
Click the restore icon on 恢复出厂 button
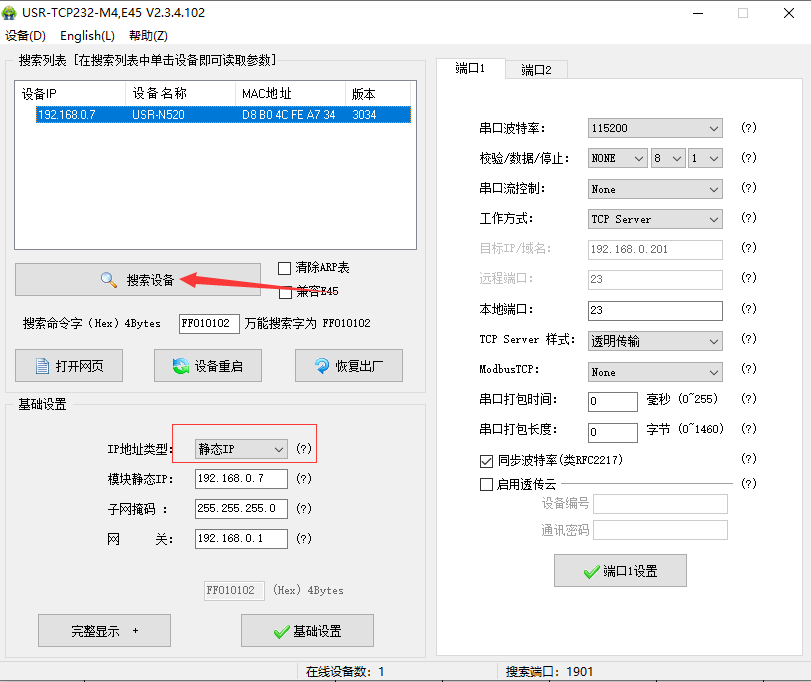322,366
